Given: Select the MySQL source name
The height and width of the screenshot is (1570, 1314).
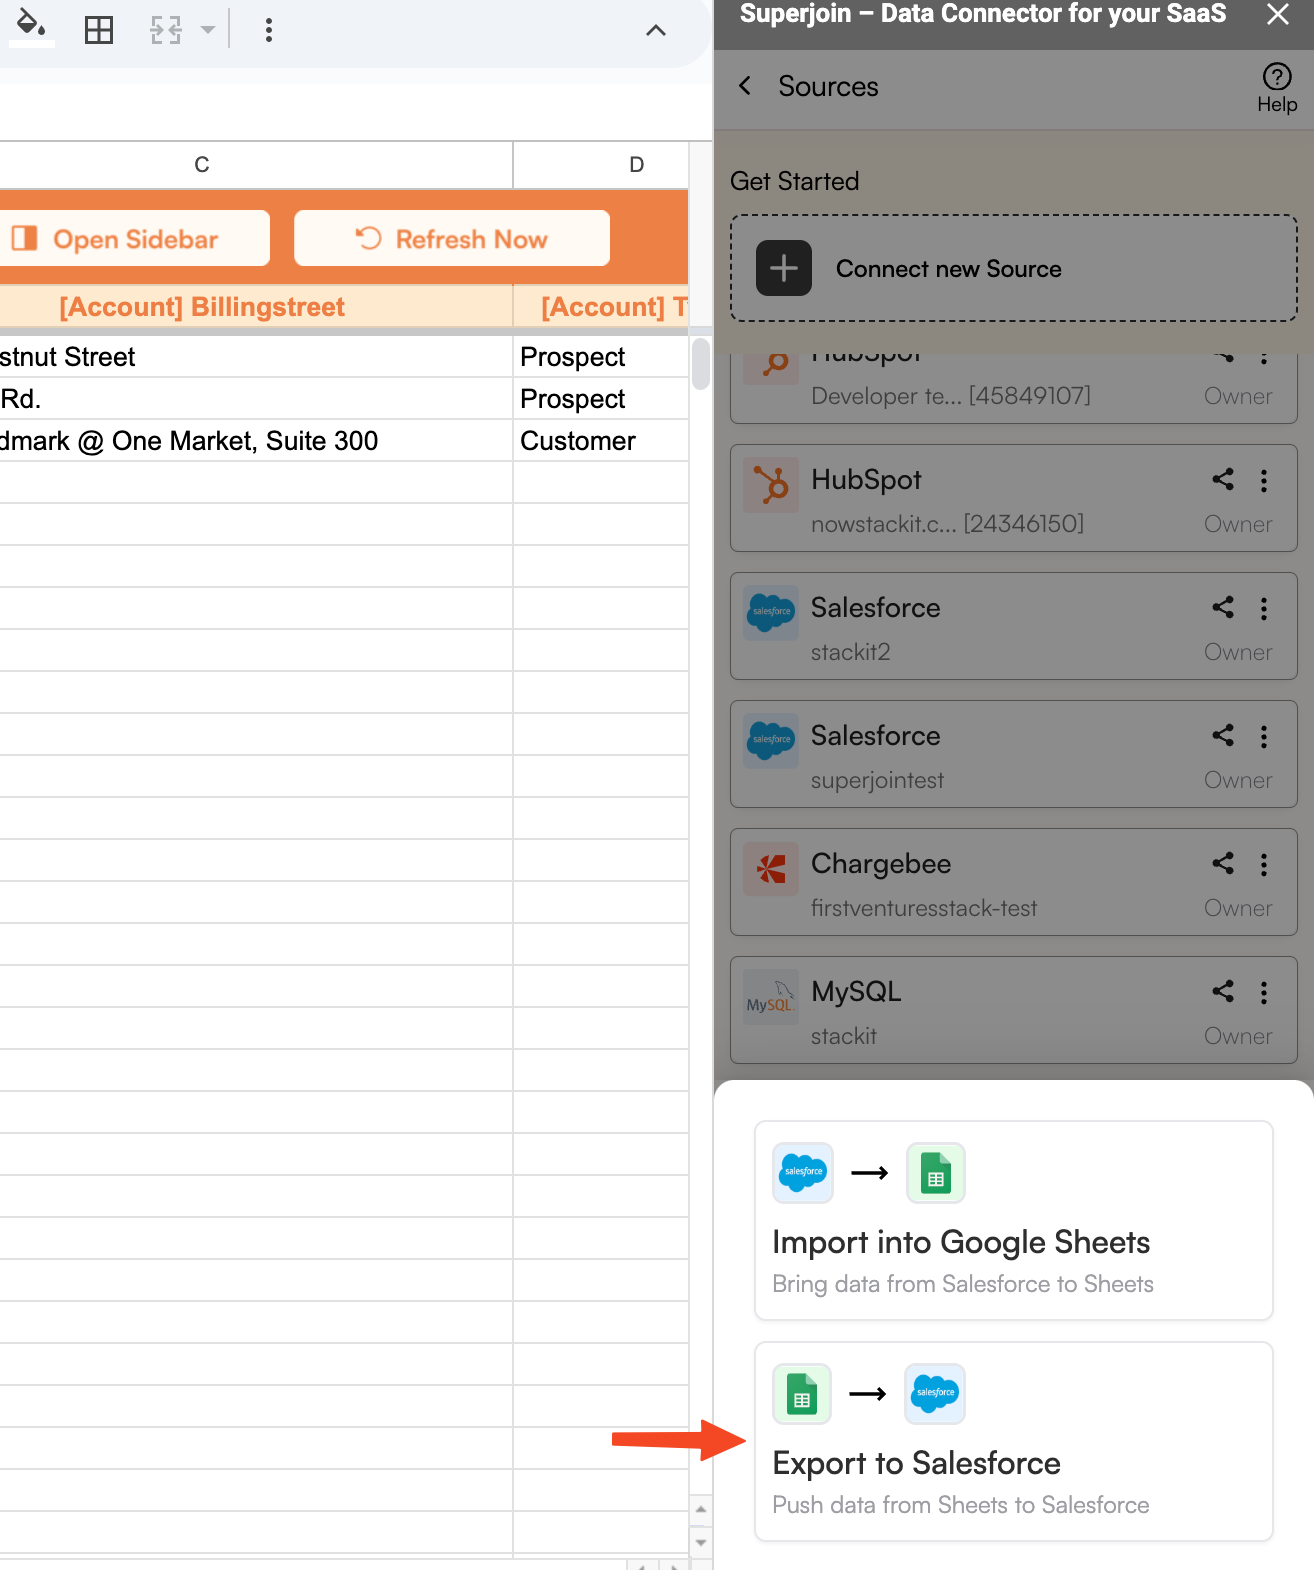Looking at the screenshot, I should [x=856, y=992].
